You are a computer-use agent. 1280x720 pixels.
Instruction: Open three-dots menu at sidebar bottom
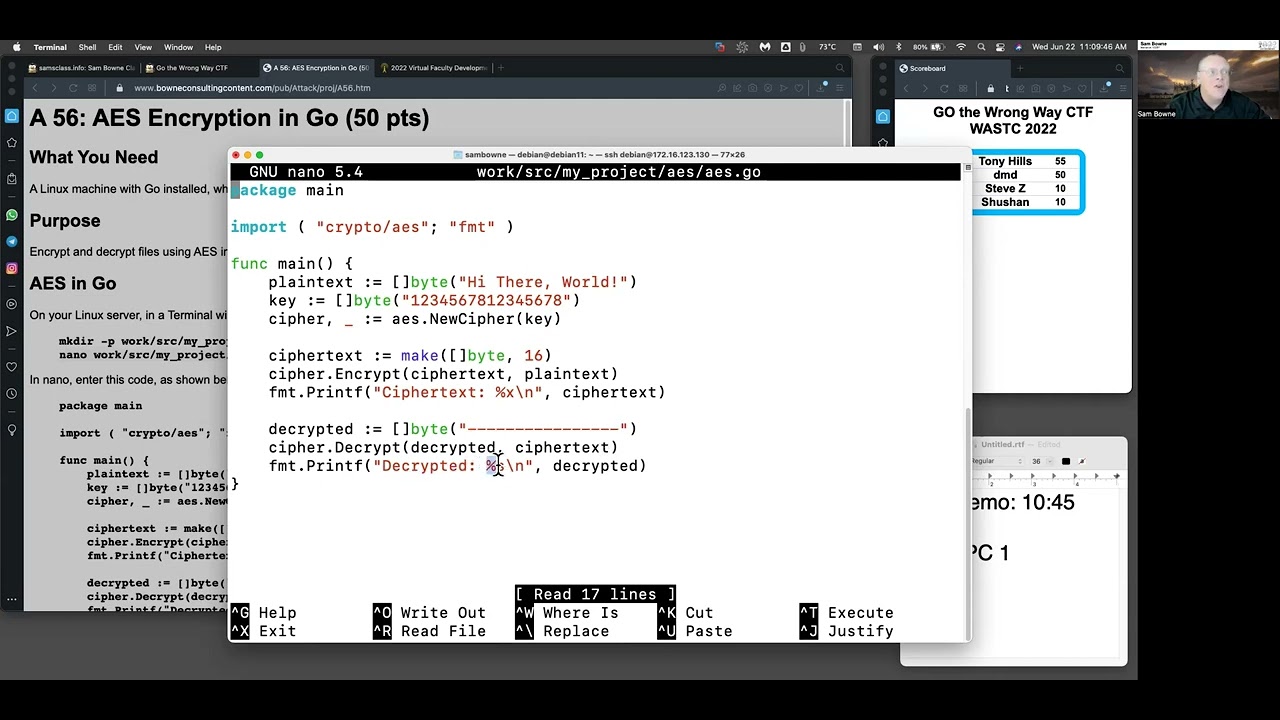[x=12, y=600]
